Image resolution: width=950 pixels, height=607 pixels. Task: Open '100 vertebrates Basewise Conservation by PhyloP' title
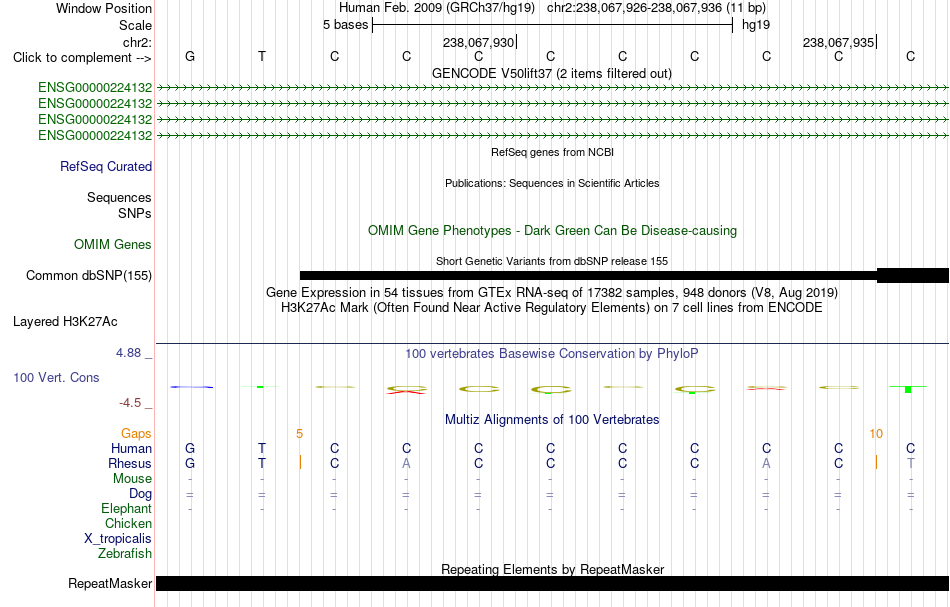click(552, 353)
